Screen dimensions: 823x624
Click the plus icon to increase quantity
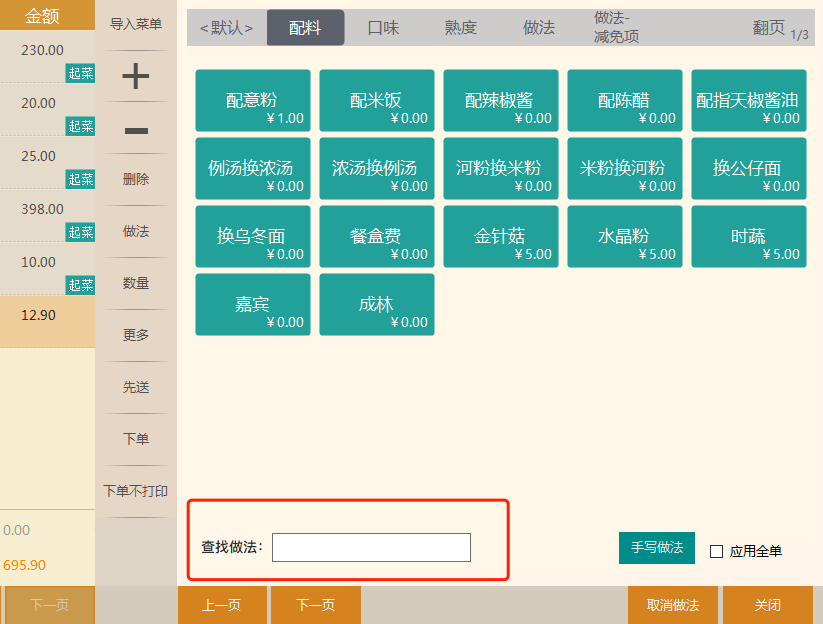pos(136,76)
